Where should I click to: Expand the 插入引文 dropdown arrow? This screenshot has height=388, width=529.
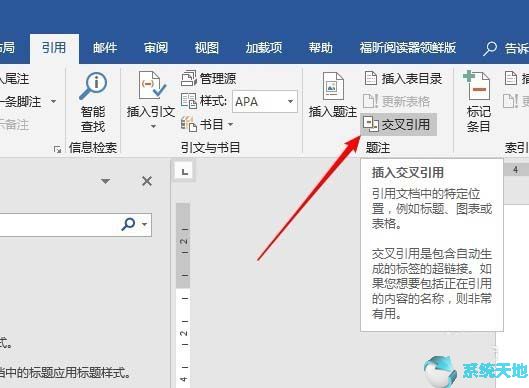coord(153,127)
